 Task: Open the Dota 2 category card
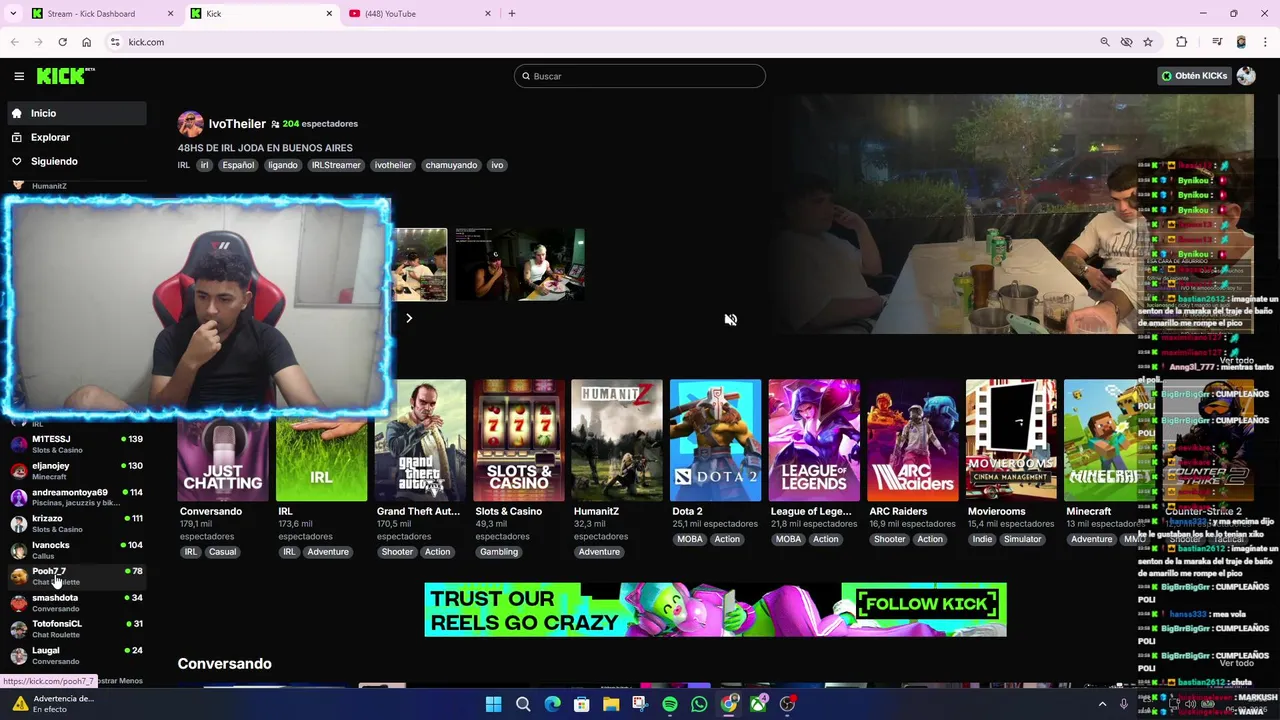[715, 440]
